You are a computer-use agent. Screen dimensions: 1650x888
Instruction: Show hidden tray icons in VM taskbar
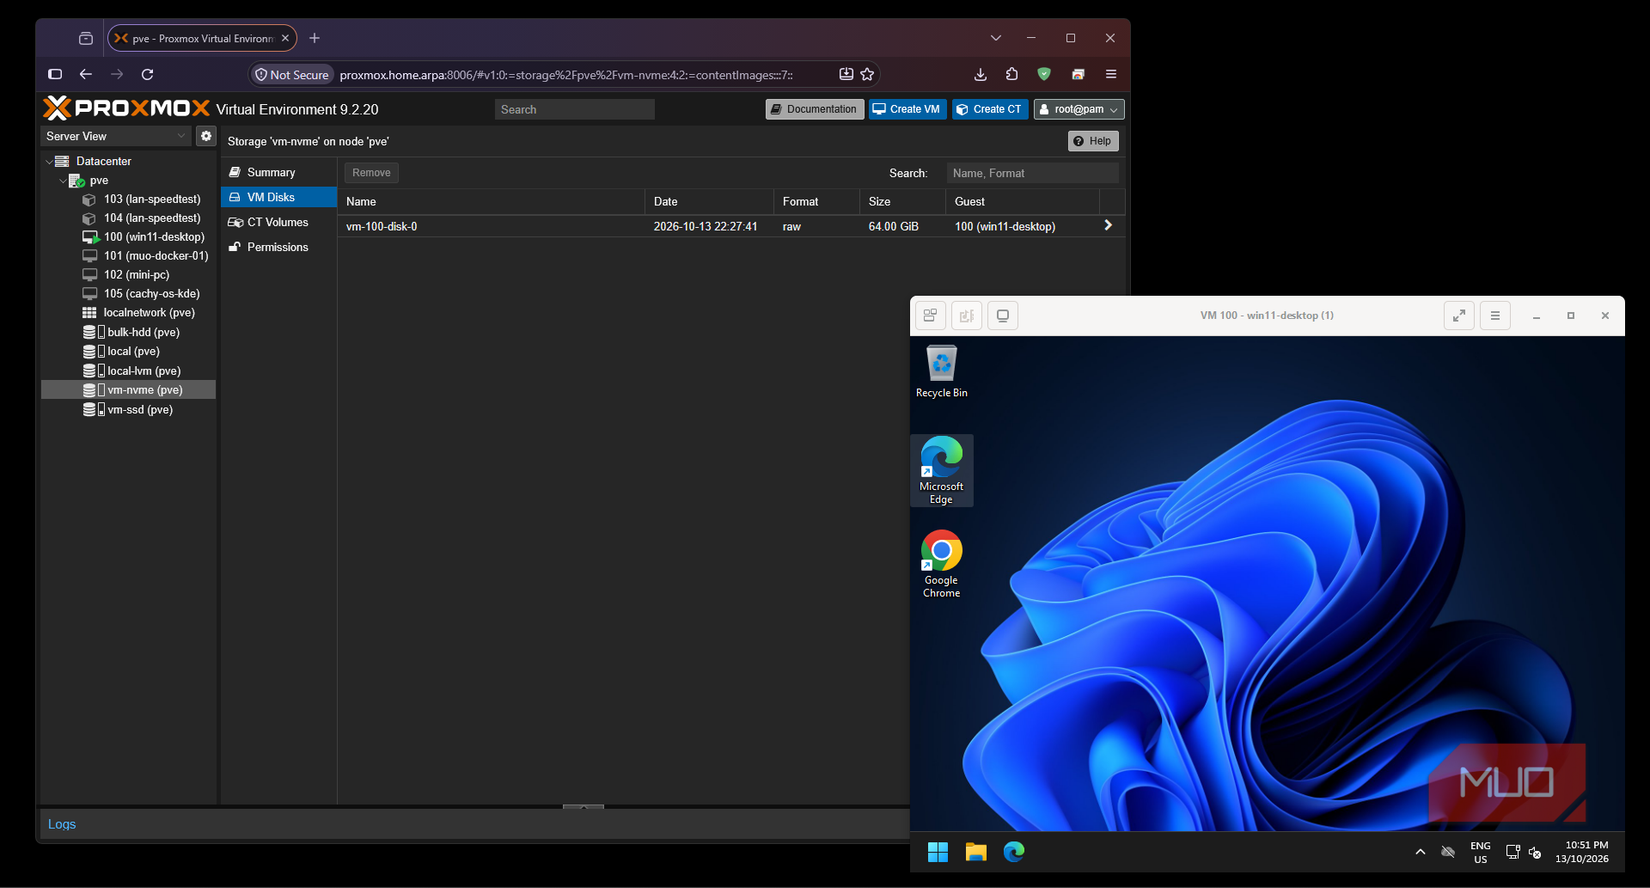click(x=1420, y=852)
